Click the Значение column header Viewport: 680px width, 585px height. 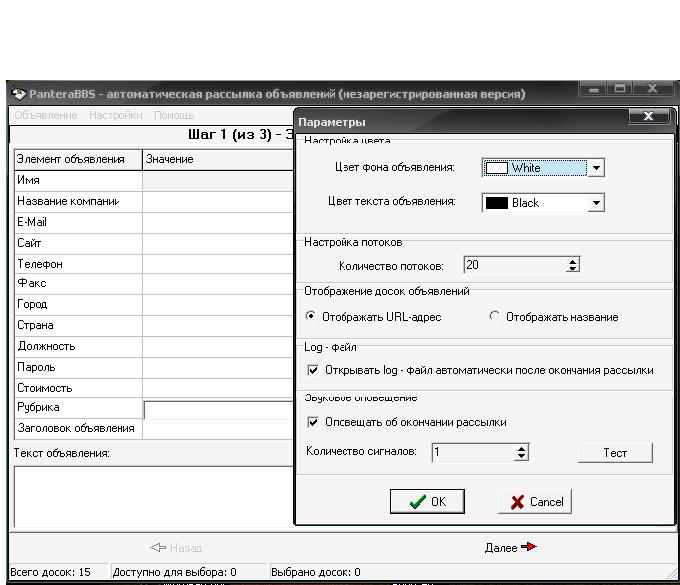(x=218, y=160)
